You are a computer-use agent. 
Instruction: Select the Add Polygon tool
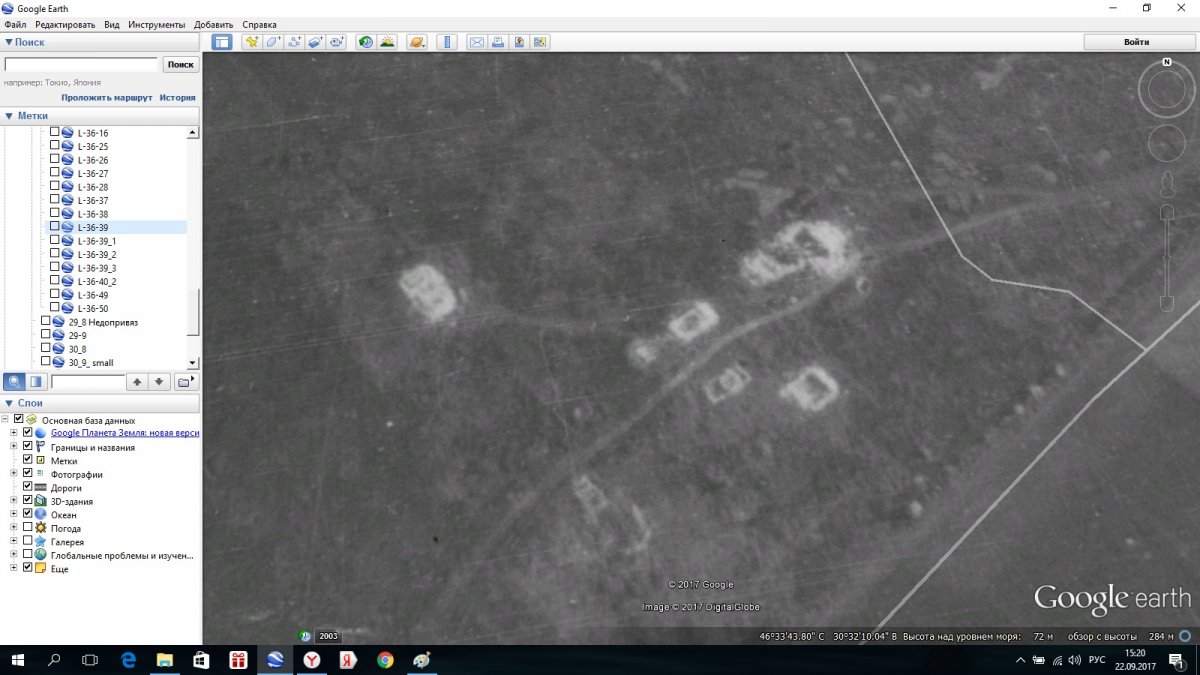(273, 42)
